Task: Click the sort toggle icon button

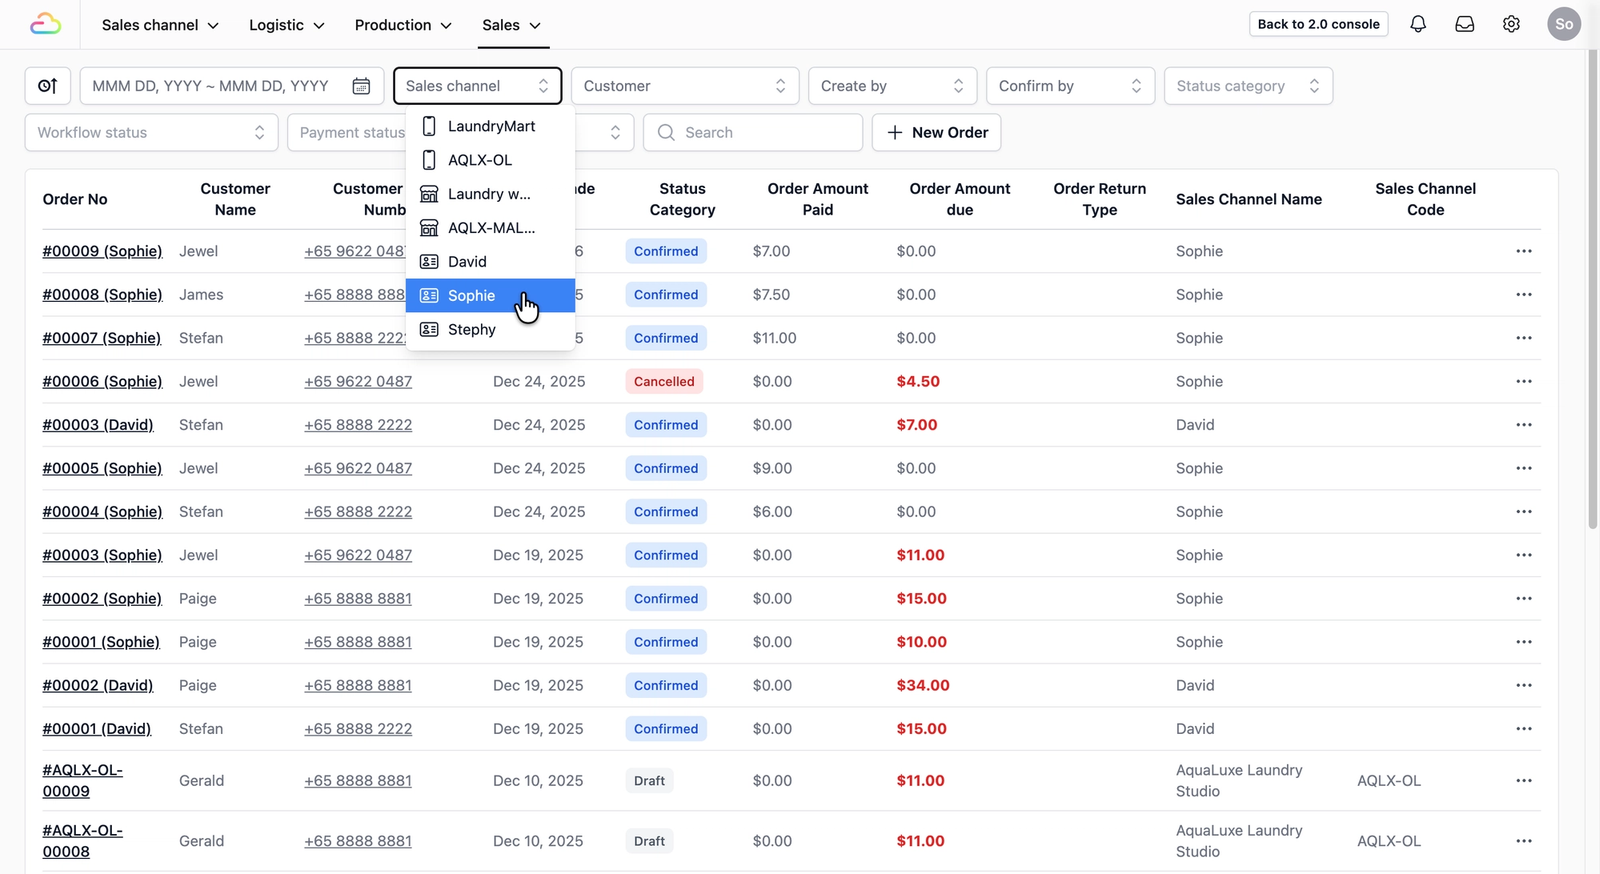Action: pyautogui.click(x=48, y=86)
